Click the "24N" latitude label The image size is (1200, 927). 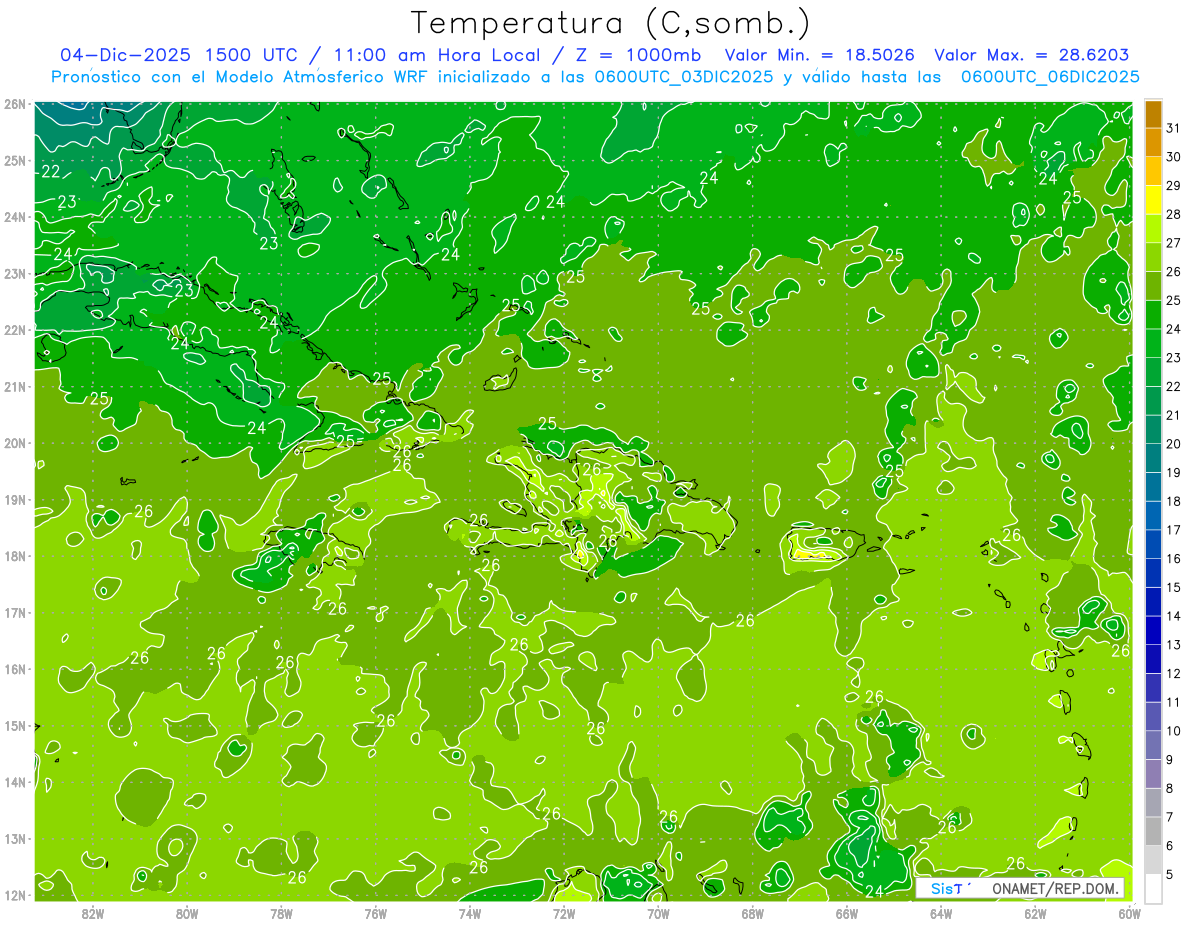click(x=15, y=217)
